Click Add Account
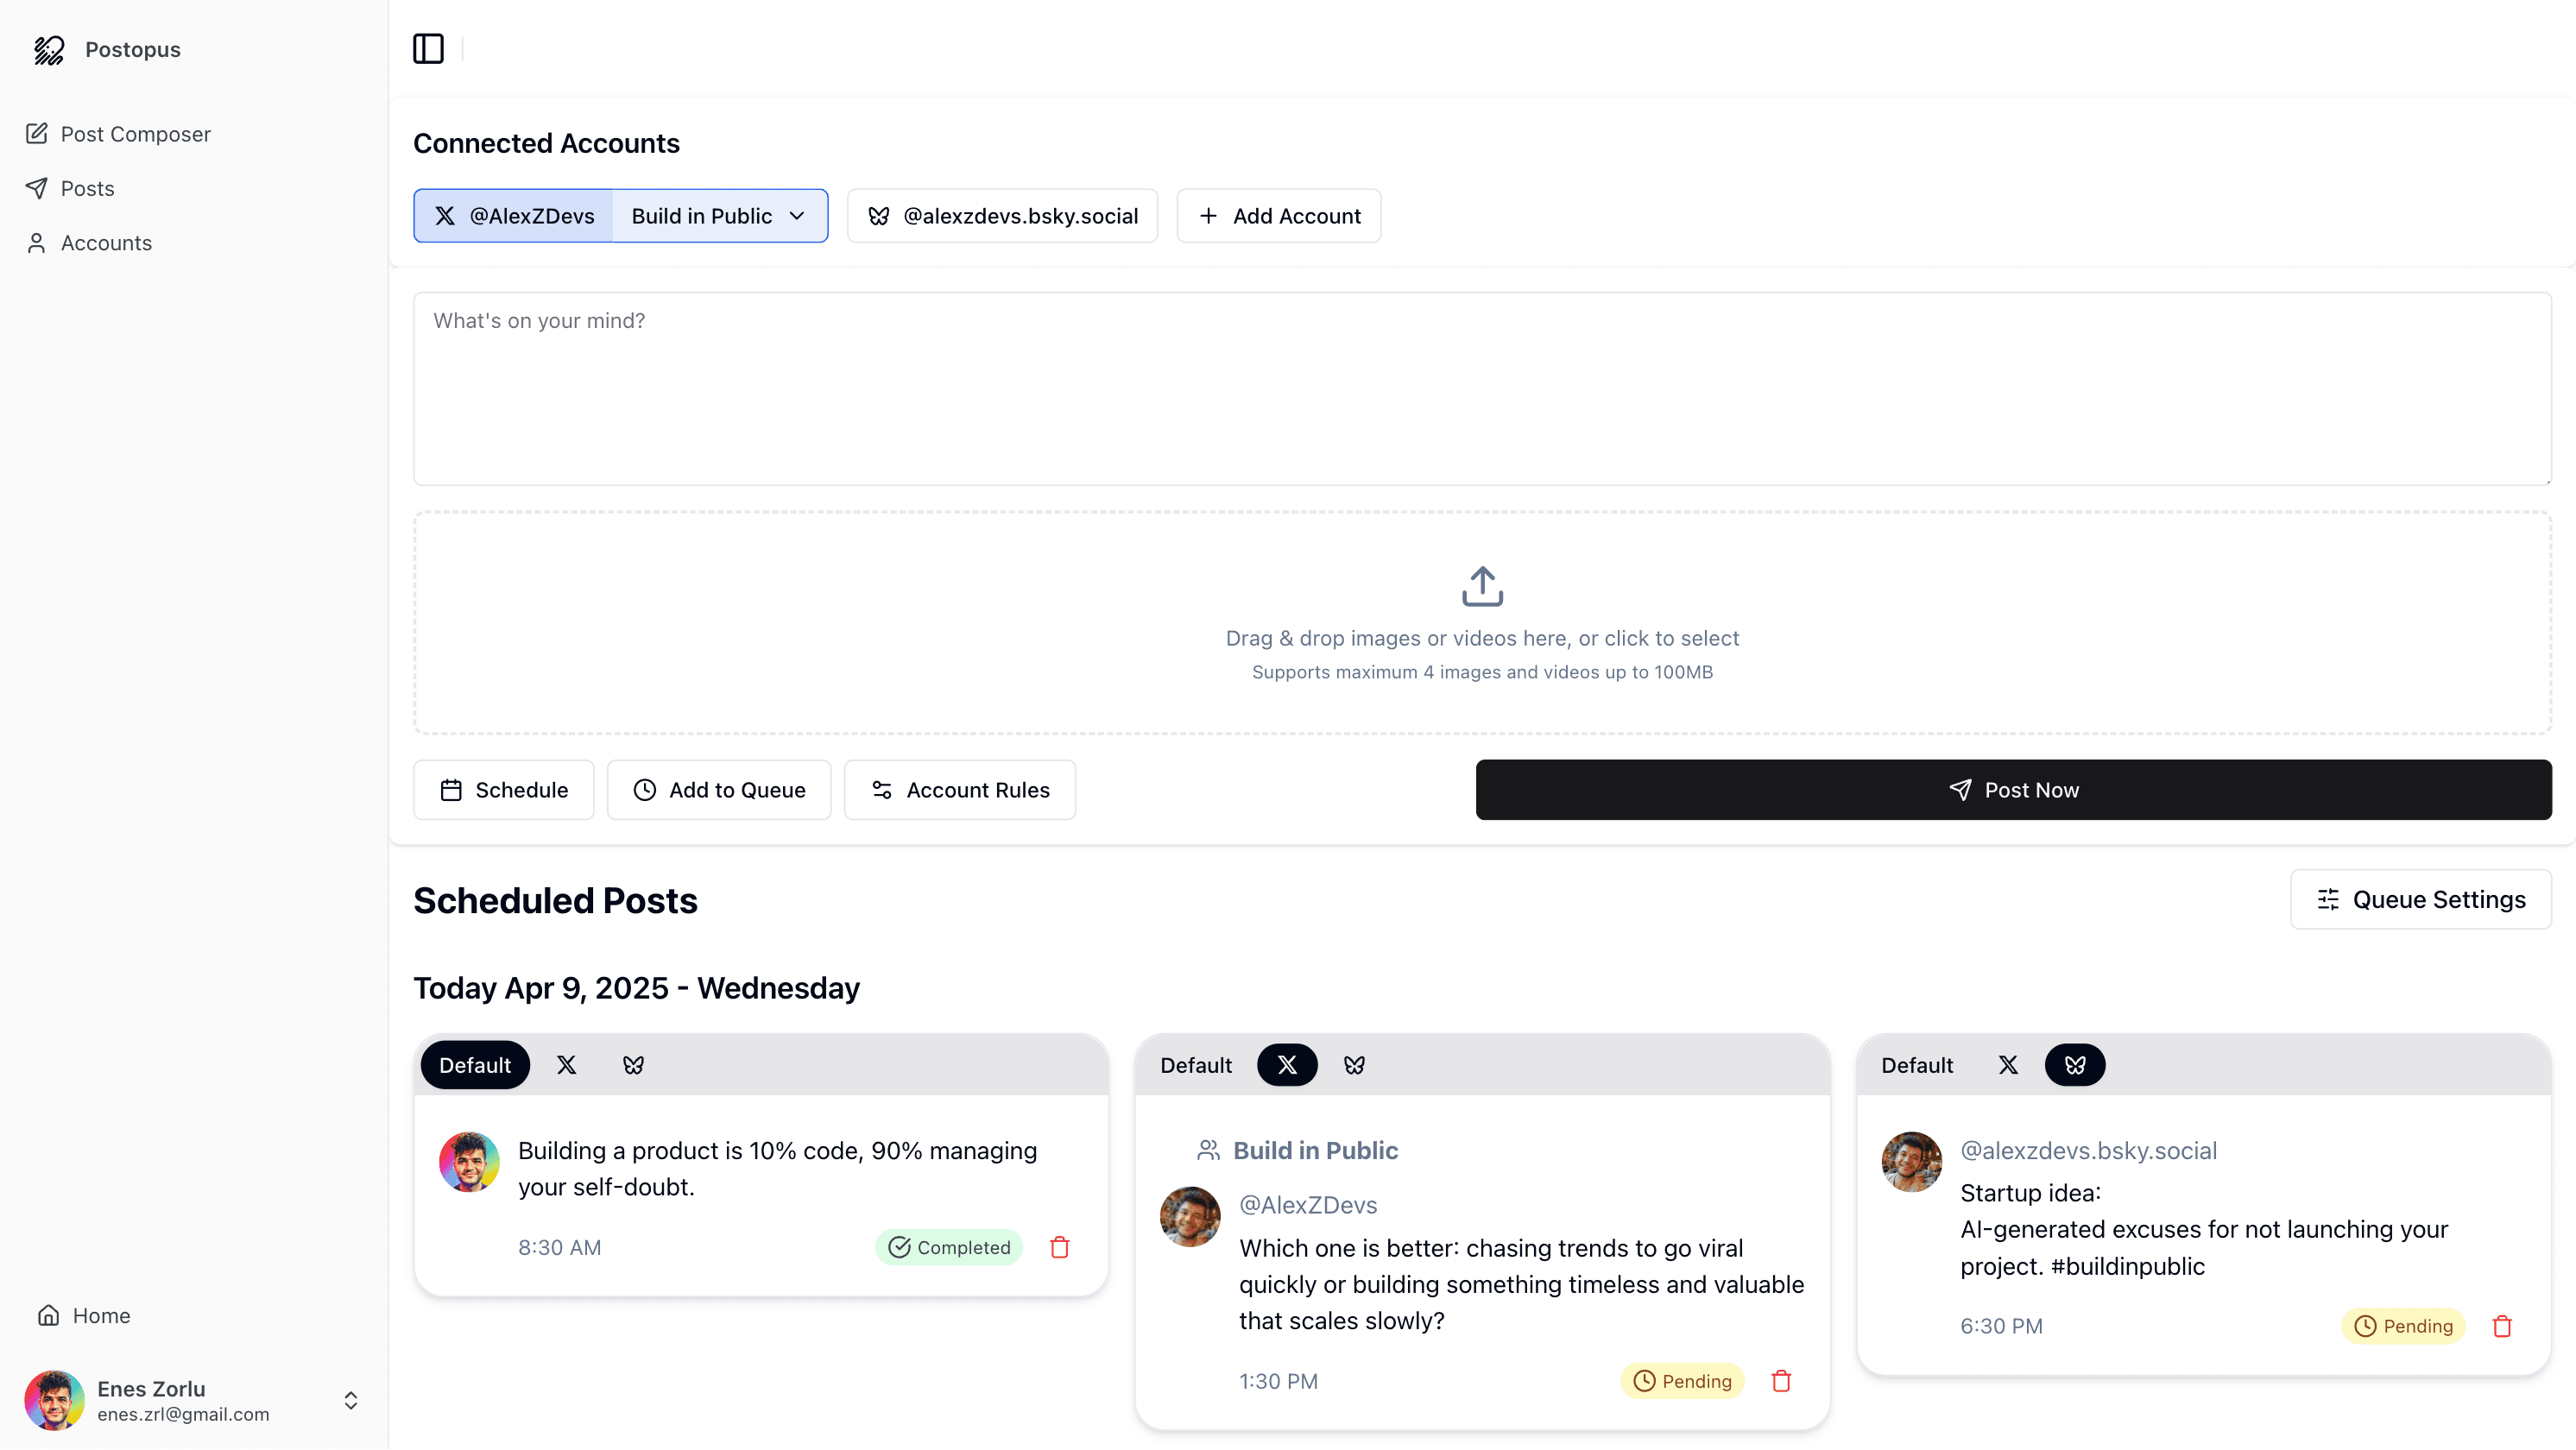This screenshot has width=2576, height=1450. point(1279,215)
